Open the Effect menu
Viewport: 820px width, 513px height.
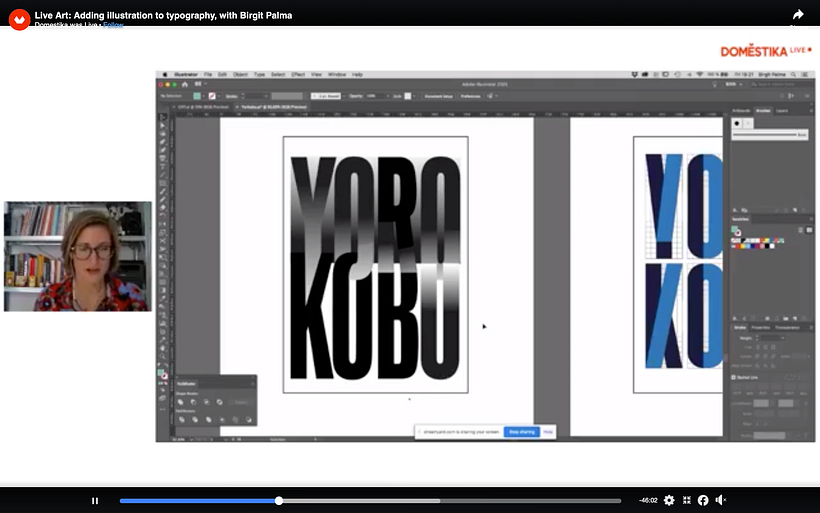(x=298, y=74)
